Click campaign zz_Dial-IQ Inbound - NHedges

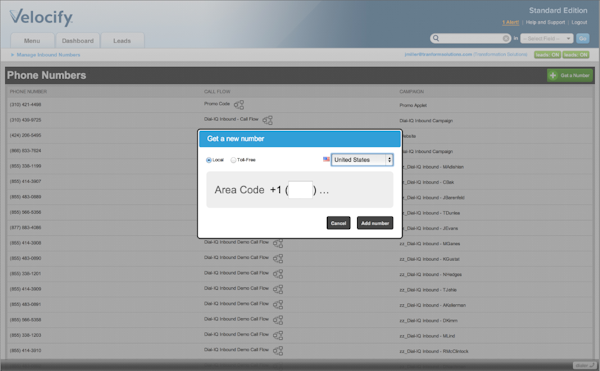430,275
